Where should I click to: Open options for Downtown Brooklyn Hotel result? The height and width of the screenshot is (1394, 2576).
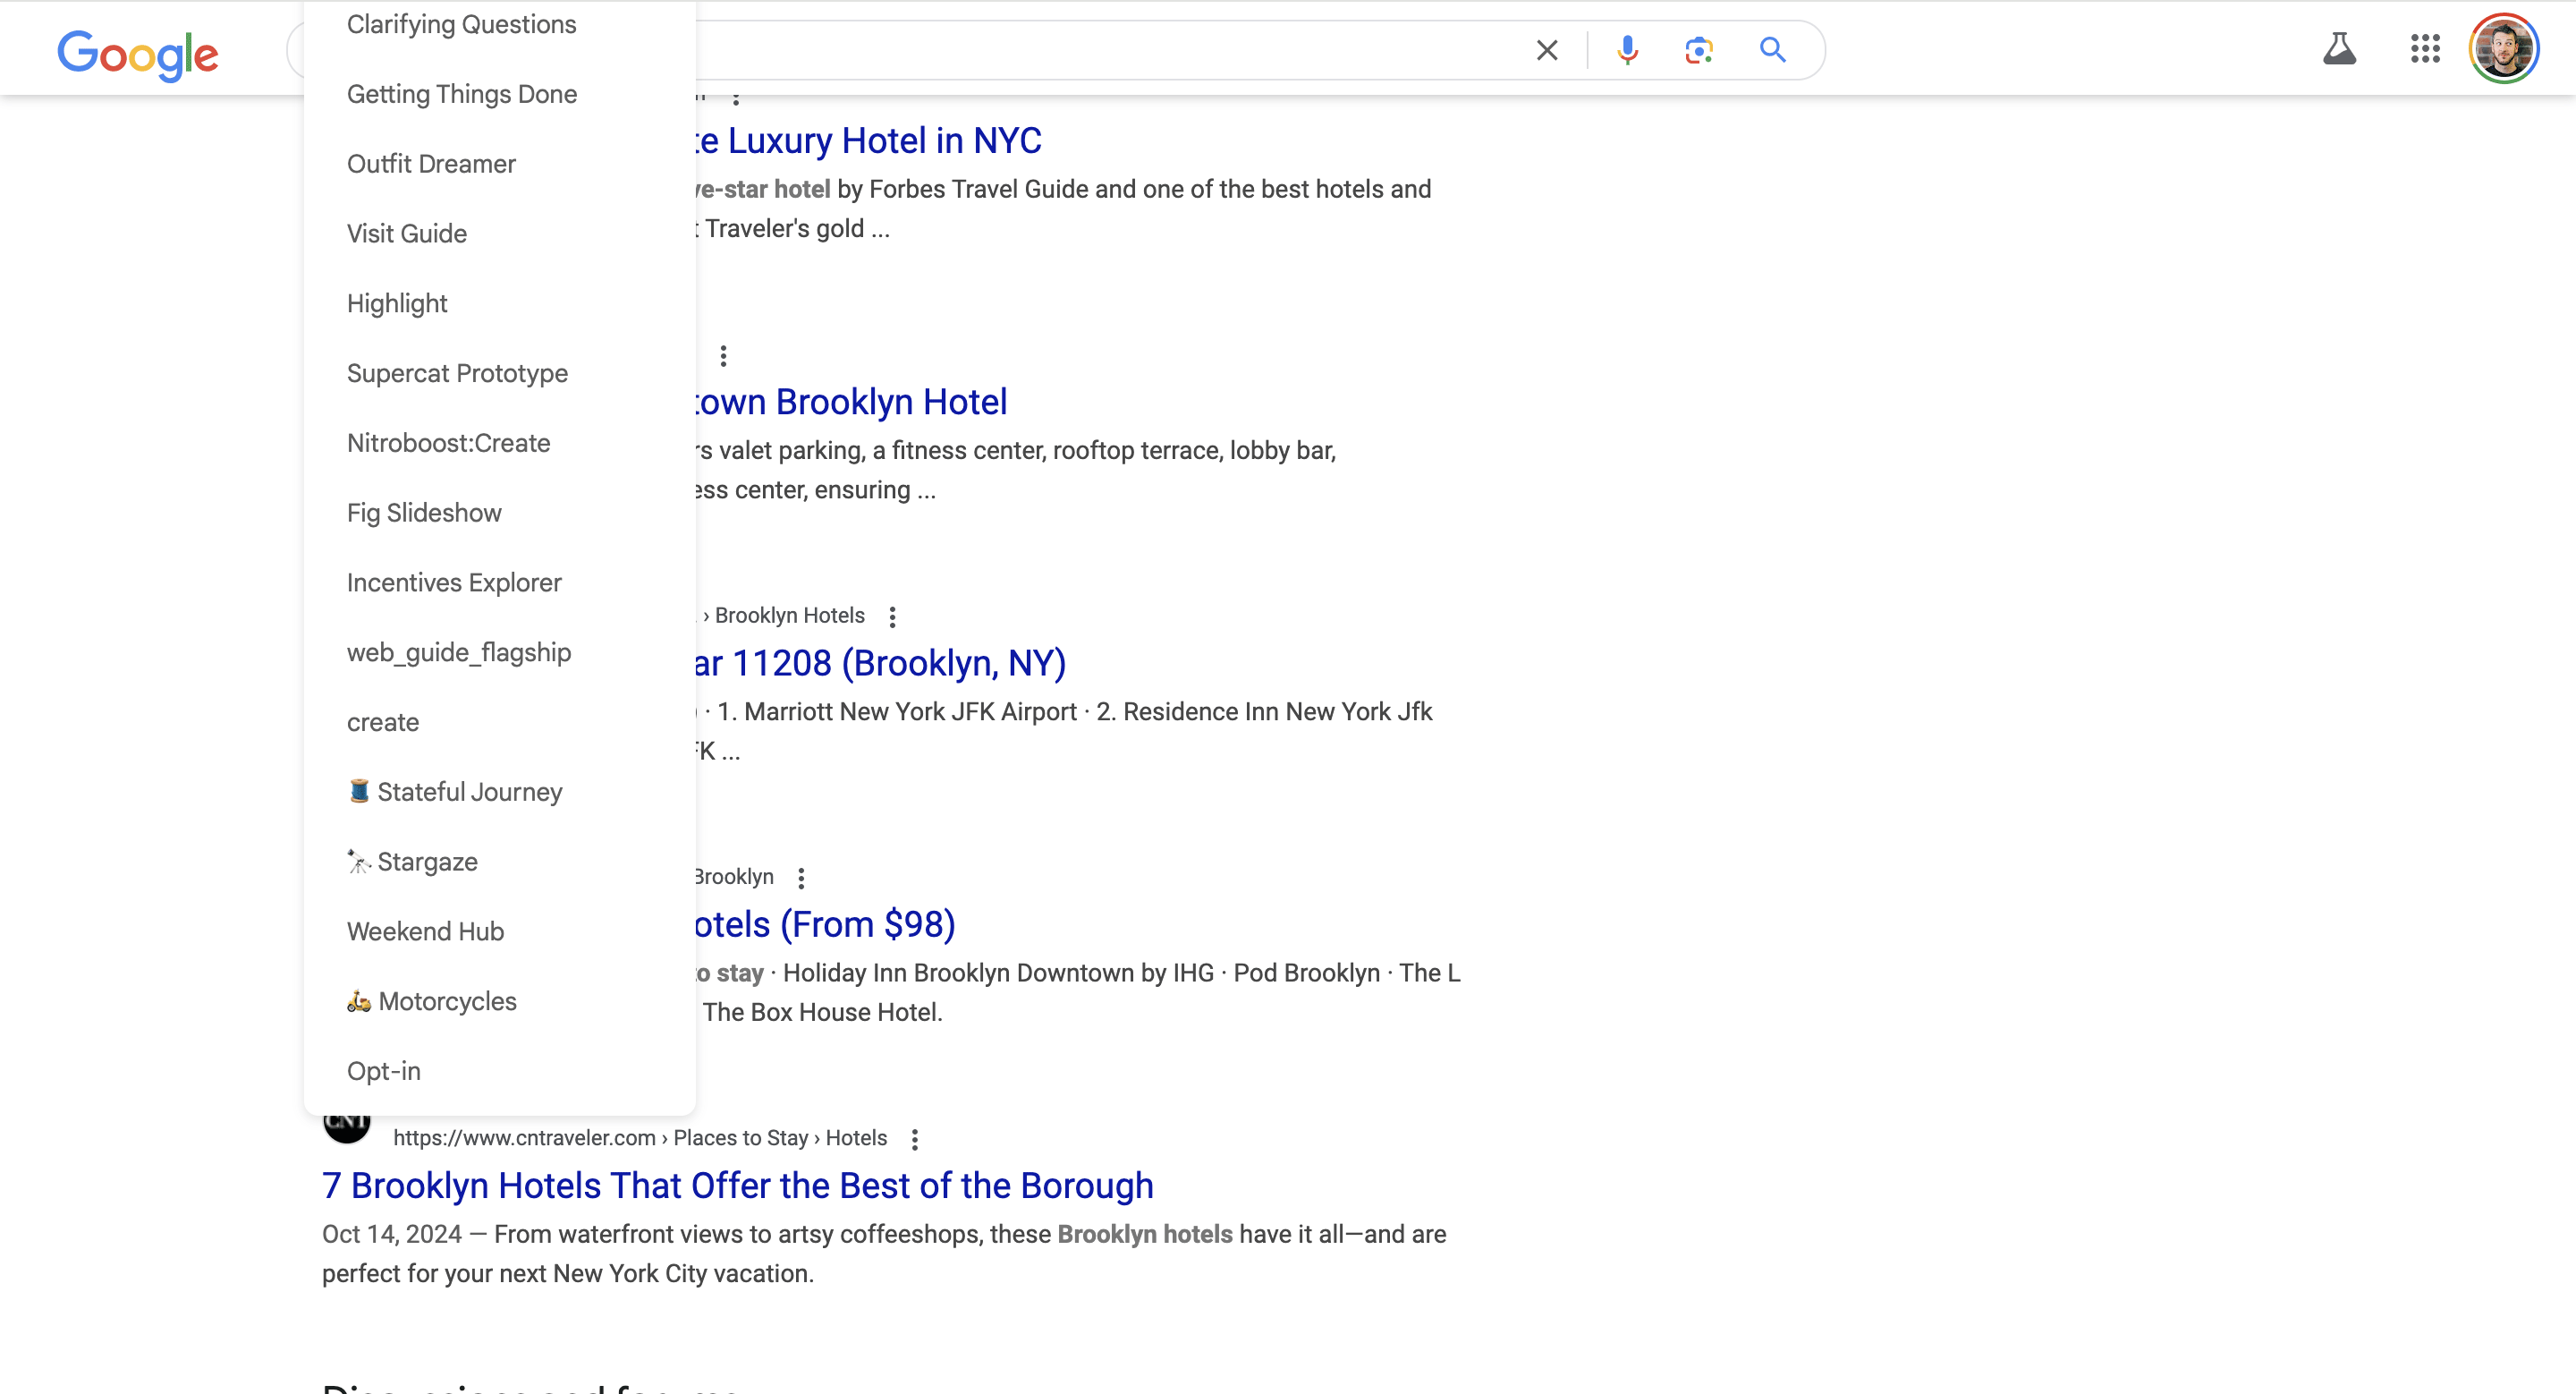tap(723, 356)
